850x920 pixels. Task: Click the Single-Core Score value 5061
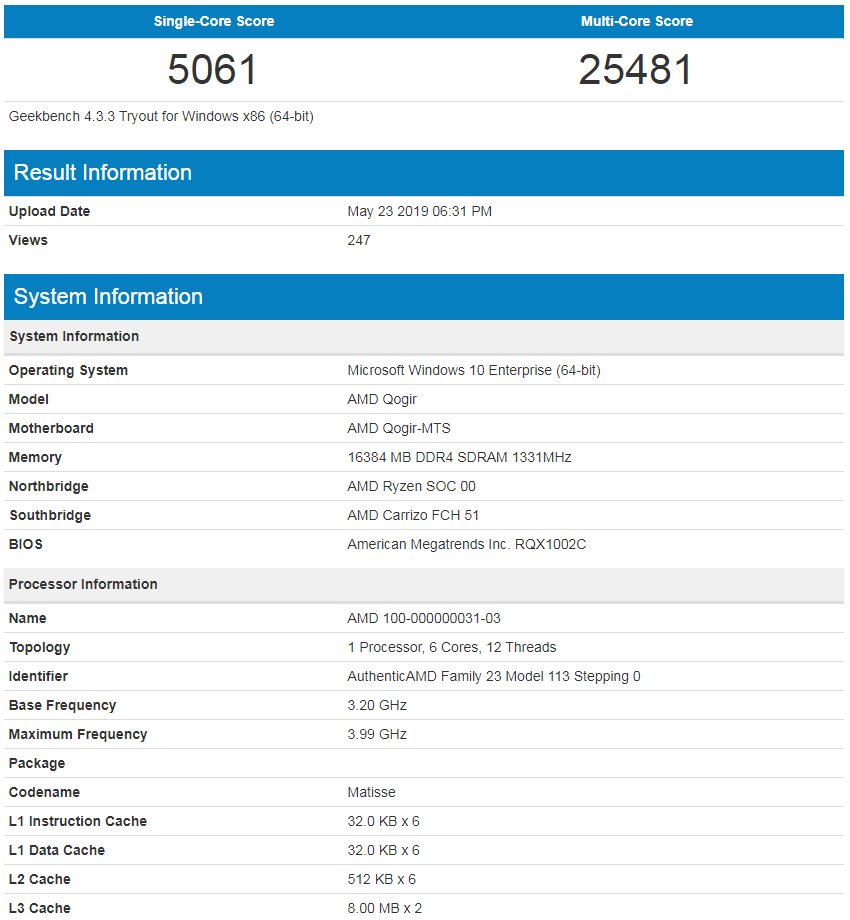click(x=212, y=69)
